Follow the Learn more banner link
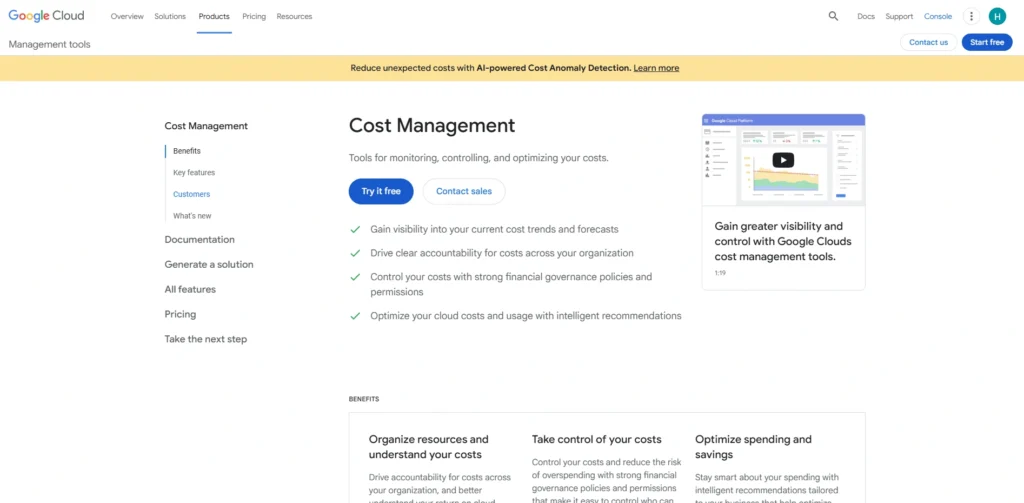 [x=656, y=68]
